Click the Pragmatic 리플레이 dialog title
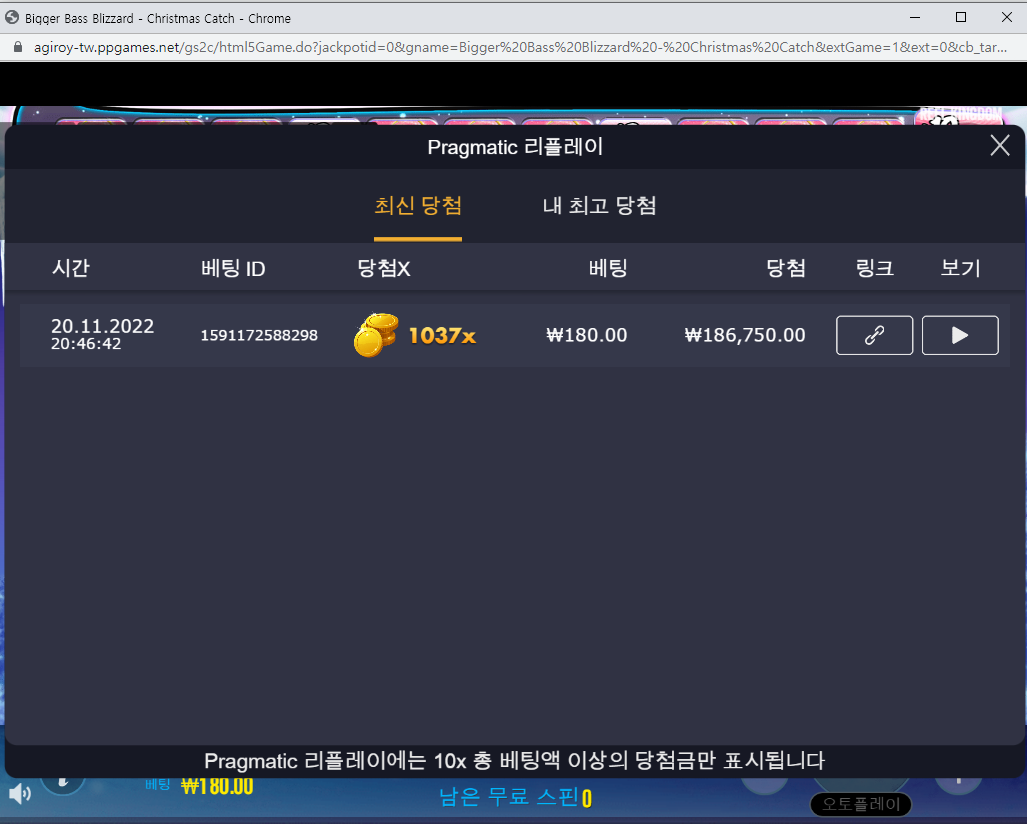 click(515, 147)
